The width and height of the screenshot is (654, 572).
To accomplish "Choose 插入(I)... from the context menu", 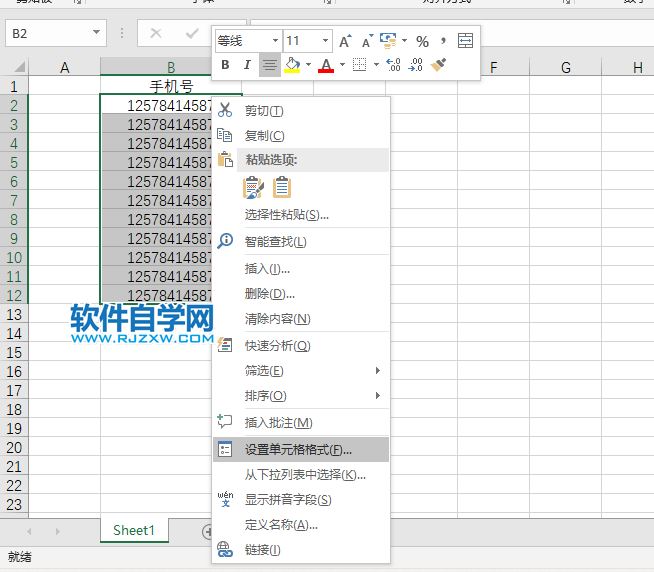I will [x=267, y=269].
